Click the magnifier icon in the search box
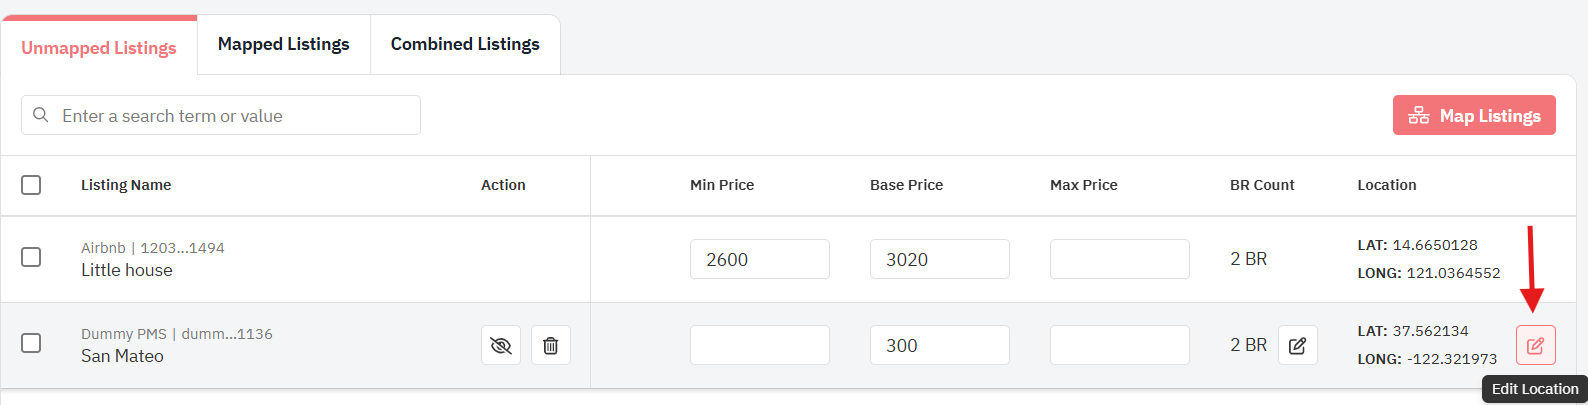1588x405 pixels. click(41, 115)
